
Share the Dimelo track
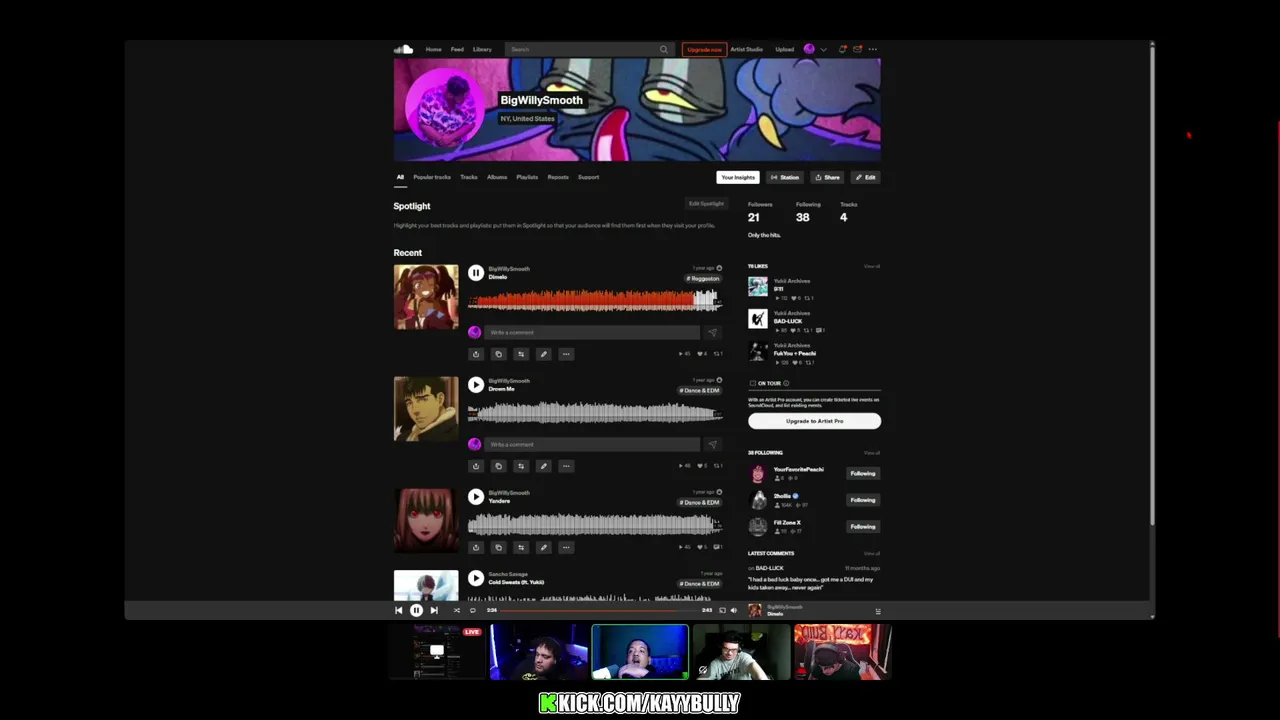pos(476,354)
